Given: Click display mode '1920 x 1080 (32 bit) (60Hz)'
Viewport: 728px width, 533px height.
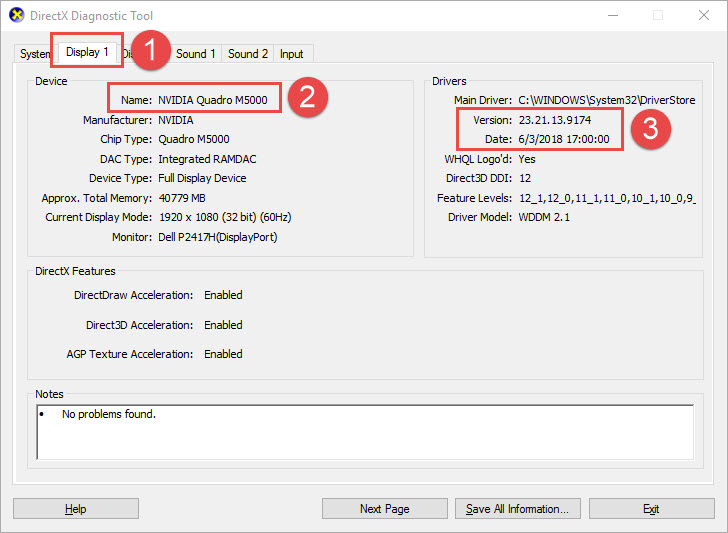Looking at the screenshot, I should pyautogui.click(x=225, y=217).
